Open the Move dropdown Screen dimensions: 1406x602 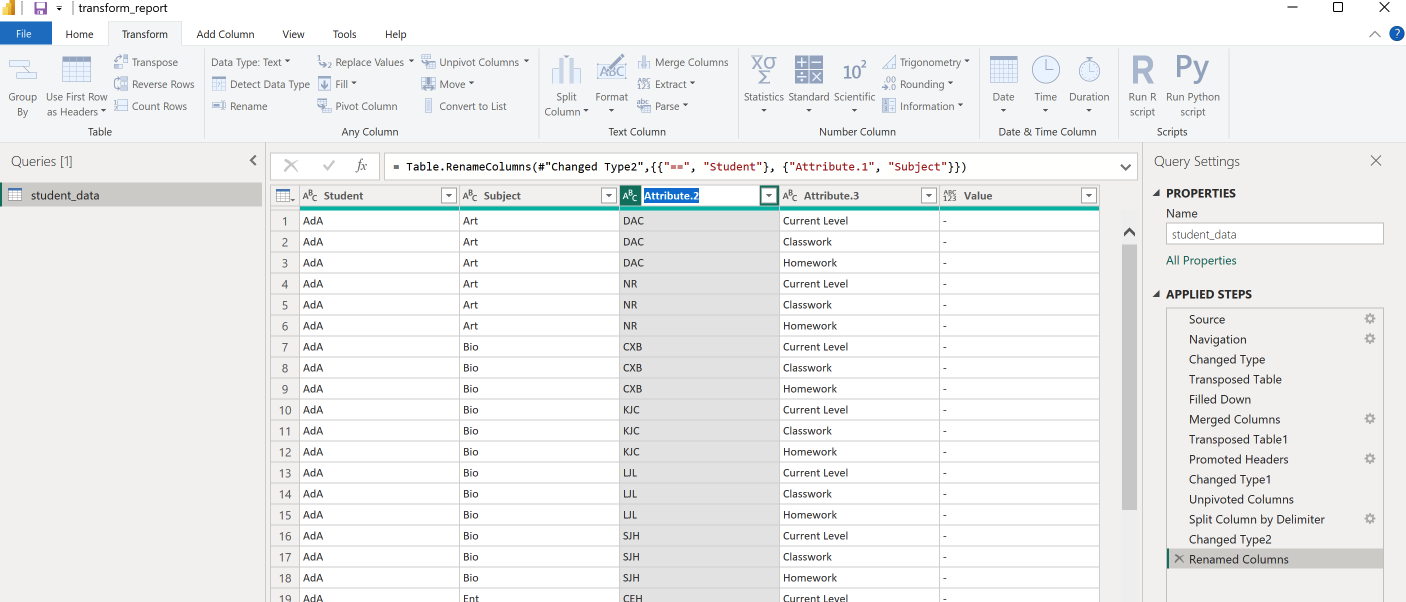click(x=448, y=84)
